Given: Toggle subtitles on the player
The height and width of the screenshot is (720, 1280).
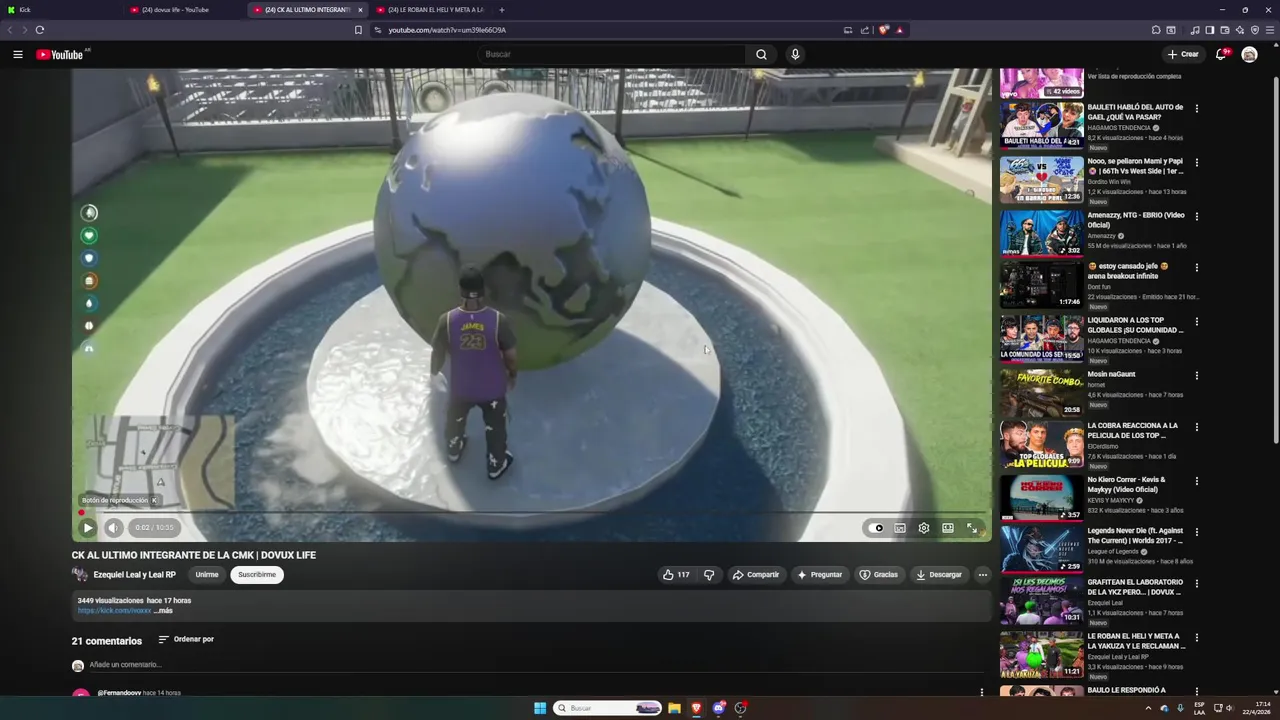Looking at the screenshot, I should [900, 528].
